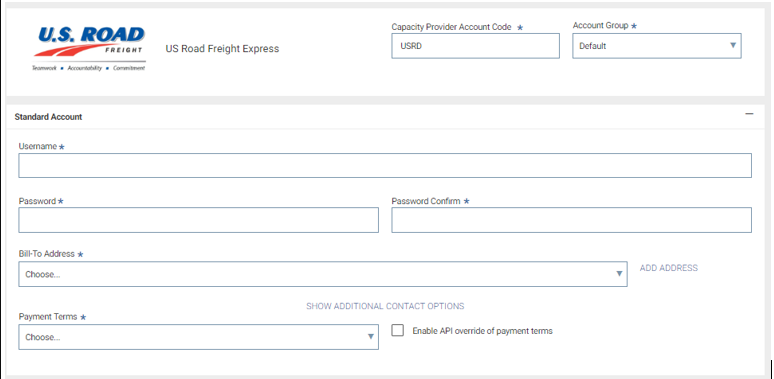Select the Bill-To Address Choose... box

click(x=323, y=274)
